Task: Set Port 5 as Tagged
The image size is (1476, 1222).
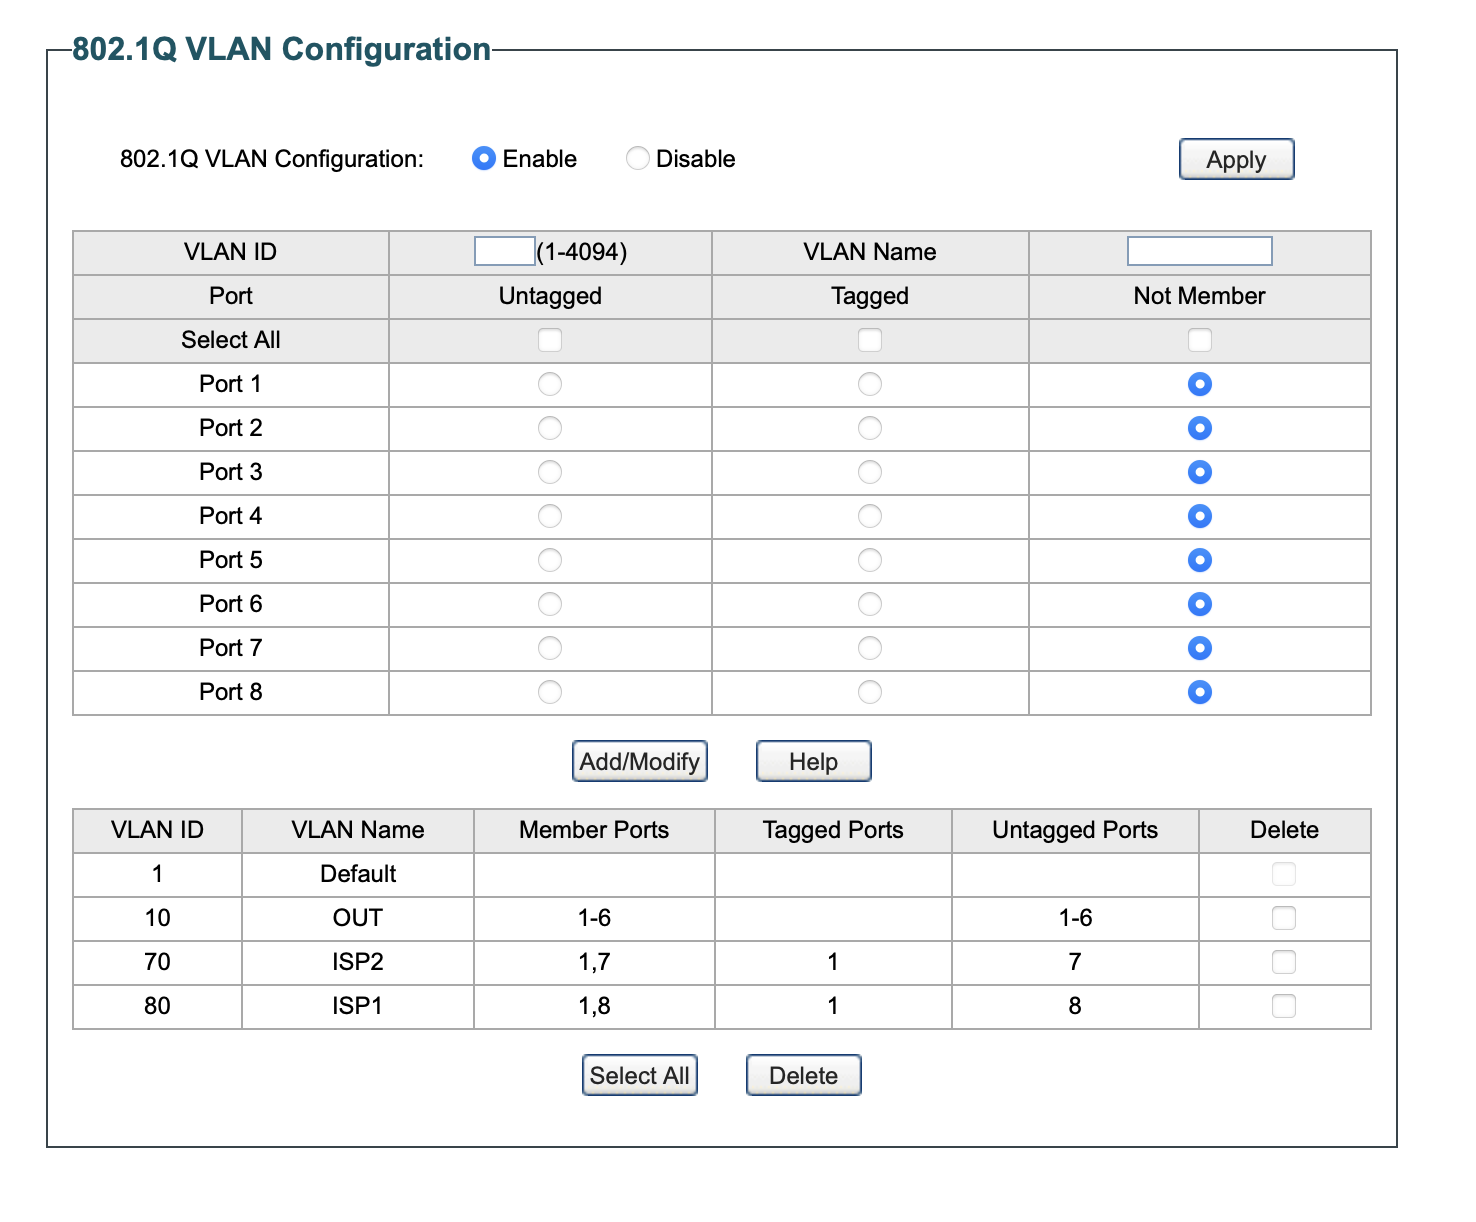Action: (869, 560)
